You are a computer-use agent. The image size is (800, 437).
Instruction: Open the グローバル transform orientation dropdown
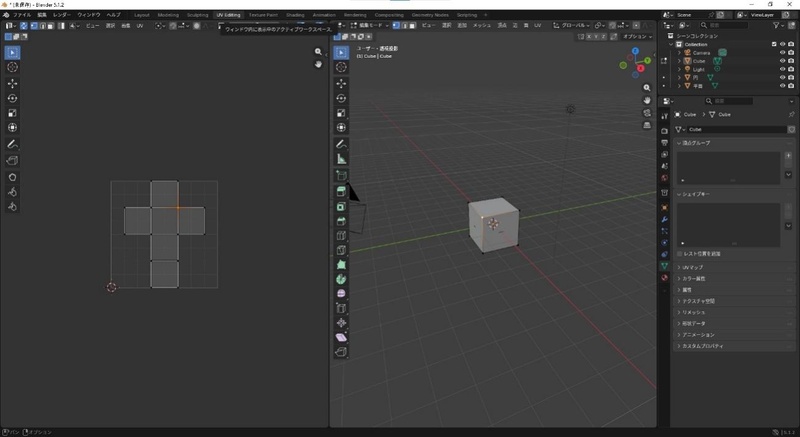click(x=571, y=25)
